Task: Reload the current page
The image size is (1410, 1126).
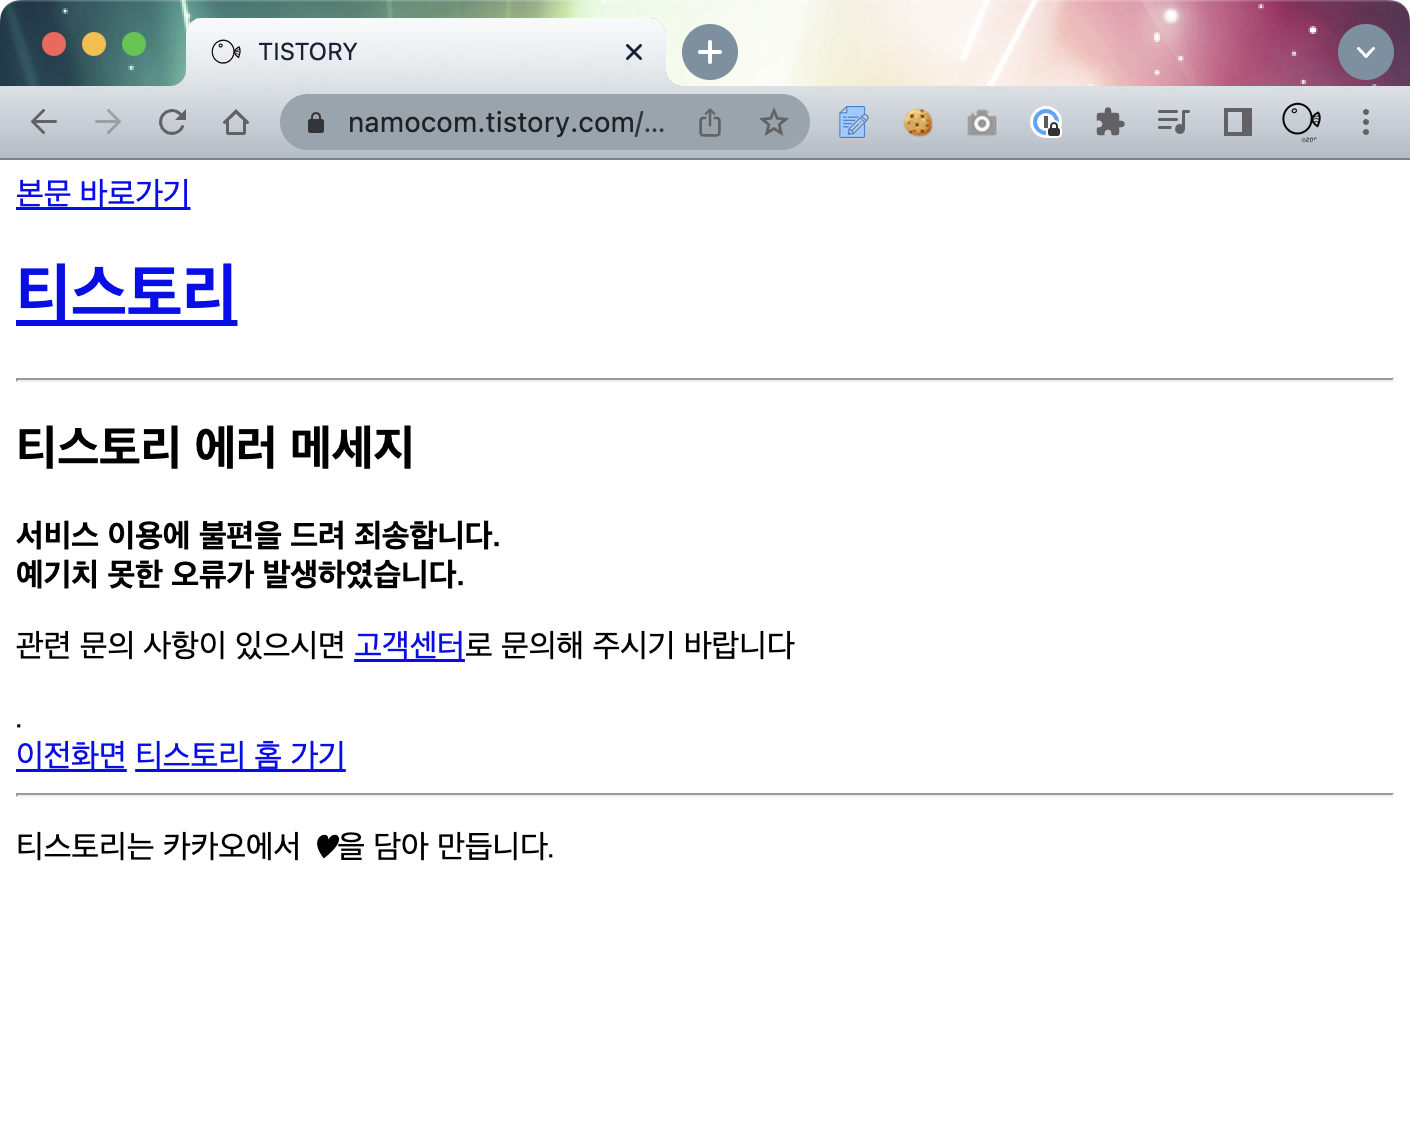Action: 172,122
